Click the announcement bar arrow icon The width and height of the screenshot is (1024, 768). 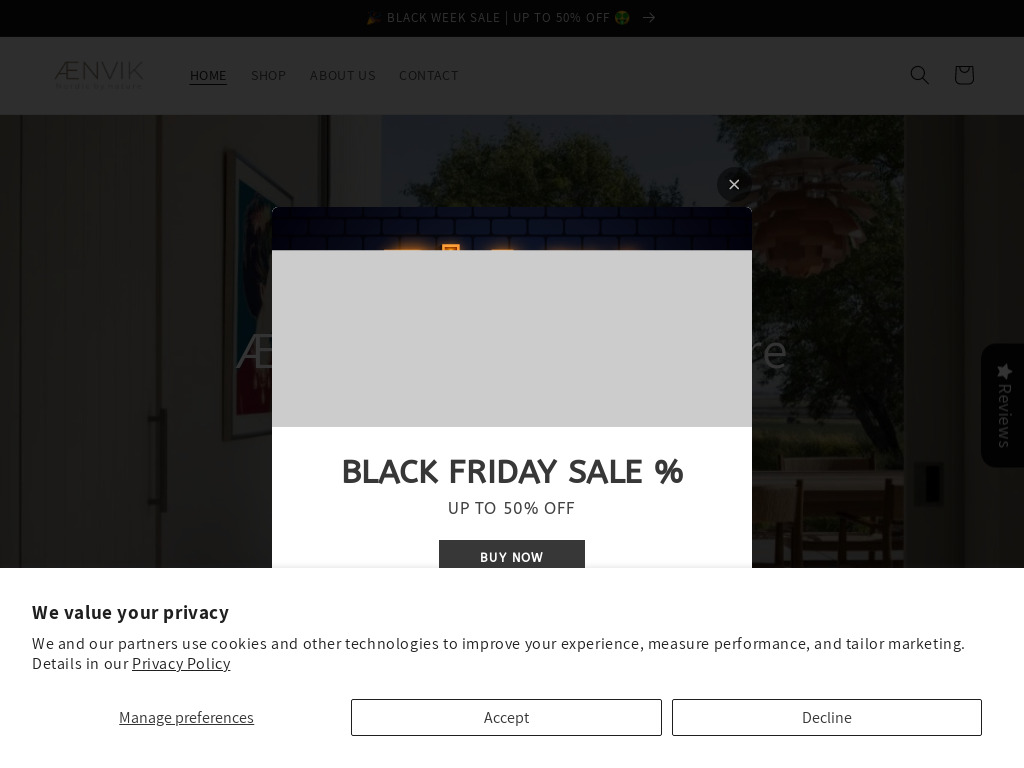click(x=649, y=17)
